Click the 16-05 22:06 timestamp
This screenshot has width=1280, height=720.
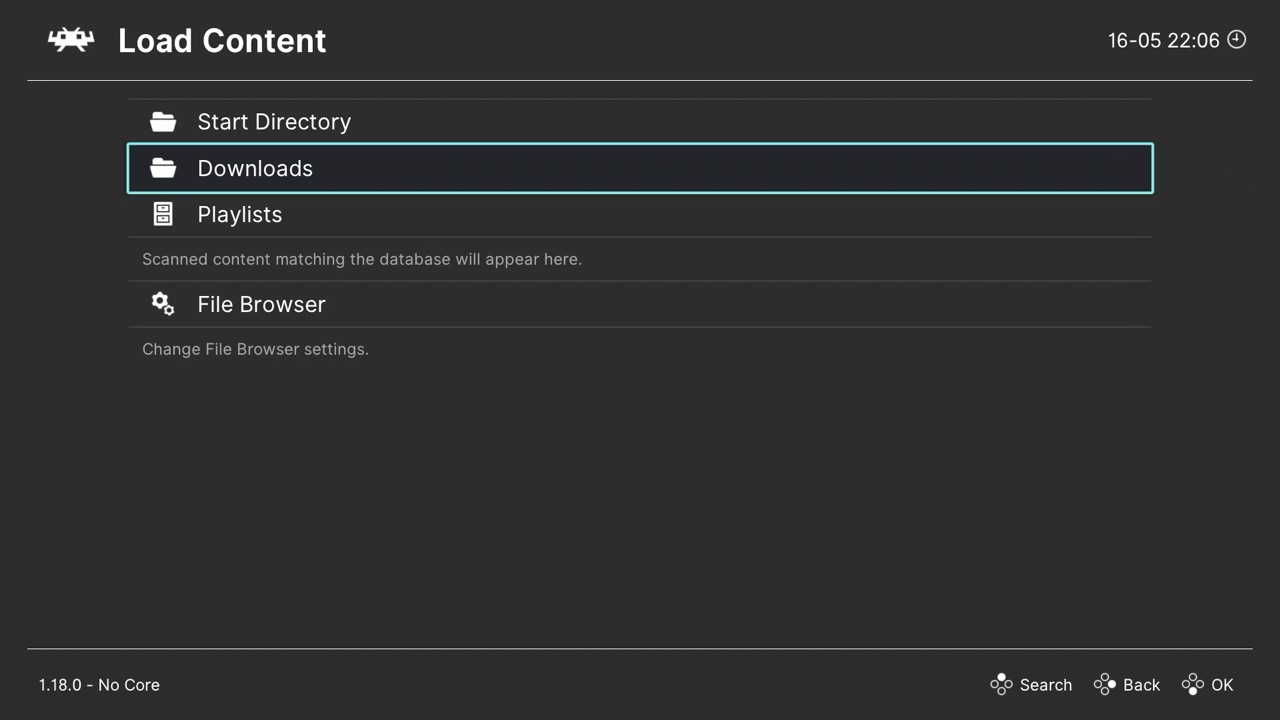coord(1163,40)
